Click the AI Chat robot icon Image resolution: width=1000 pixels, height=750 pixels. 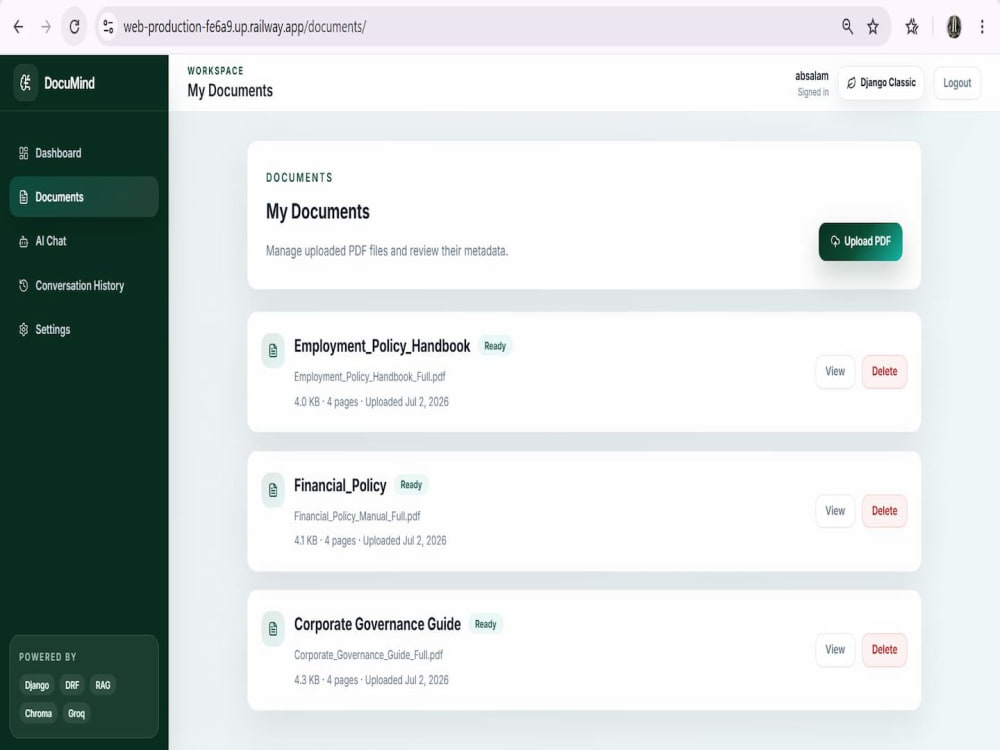24,241
